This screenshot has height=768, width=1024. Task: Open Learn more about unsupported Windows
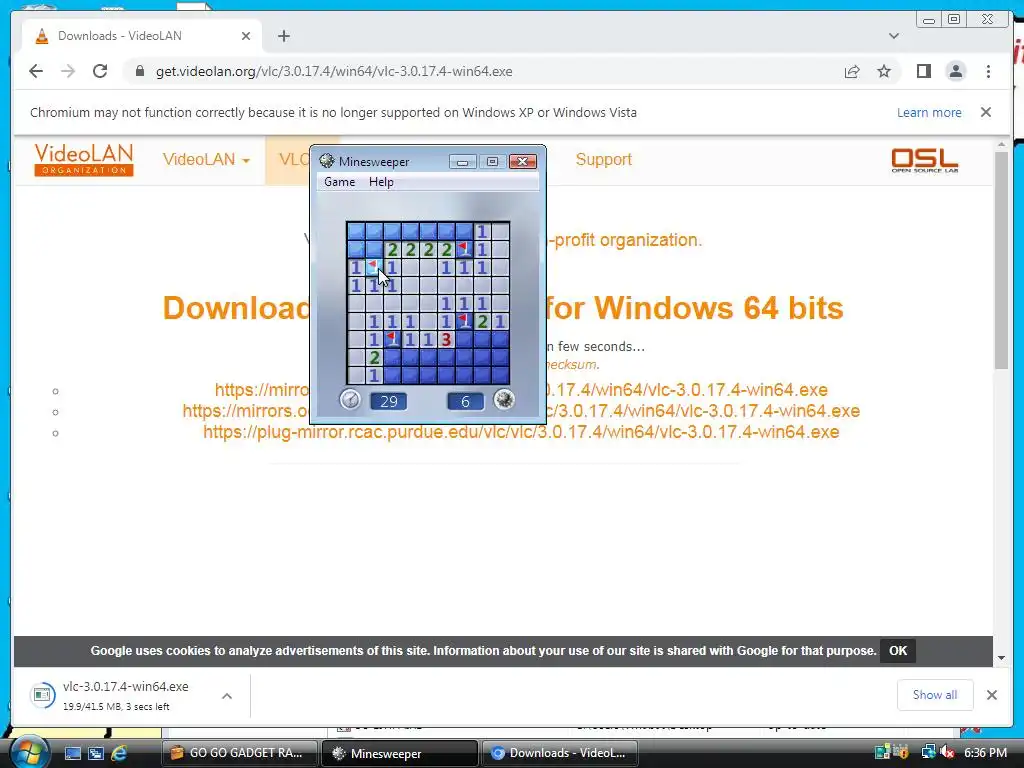tap(929, 112)
